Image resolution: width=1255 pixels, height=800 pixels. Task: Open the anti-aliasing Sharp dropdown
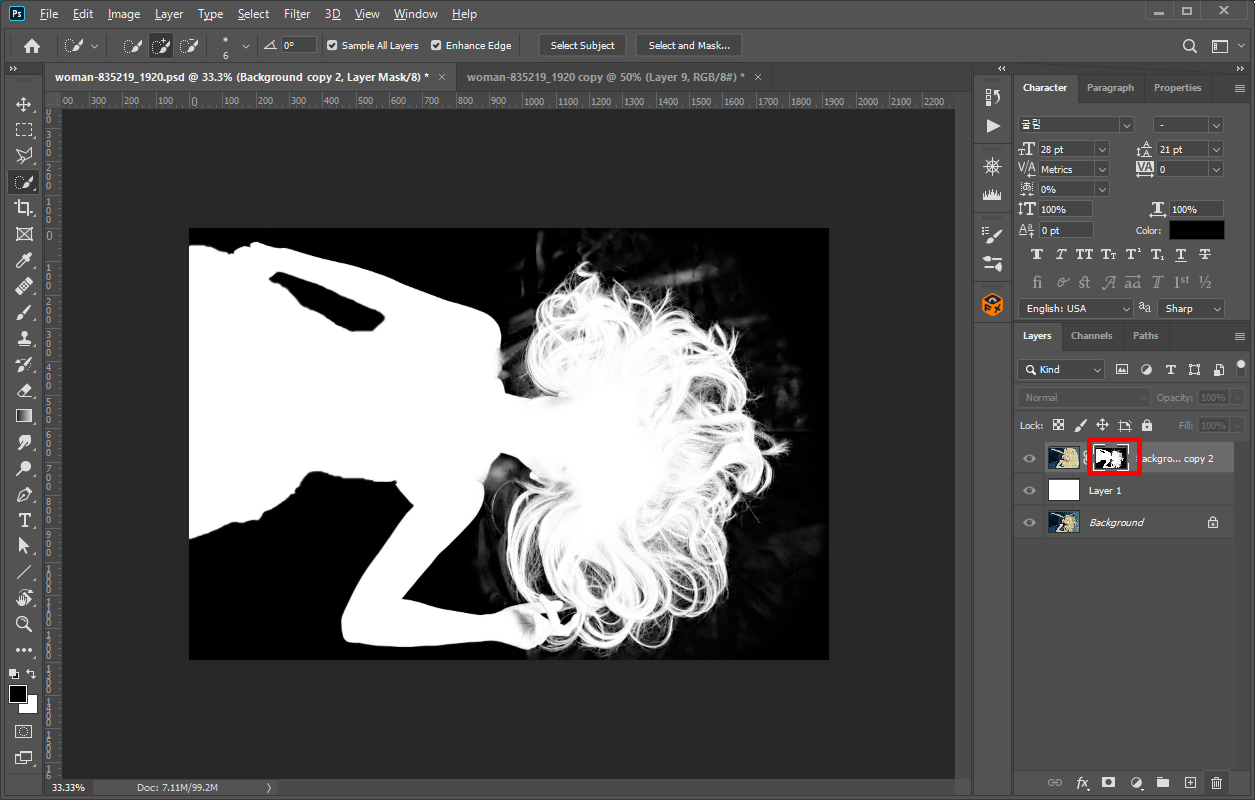1190,309
